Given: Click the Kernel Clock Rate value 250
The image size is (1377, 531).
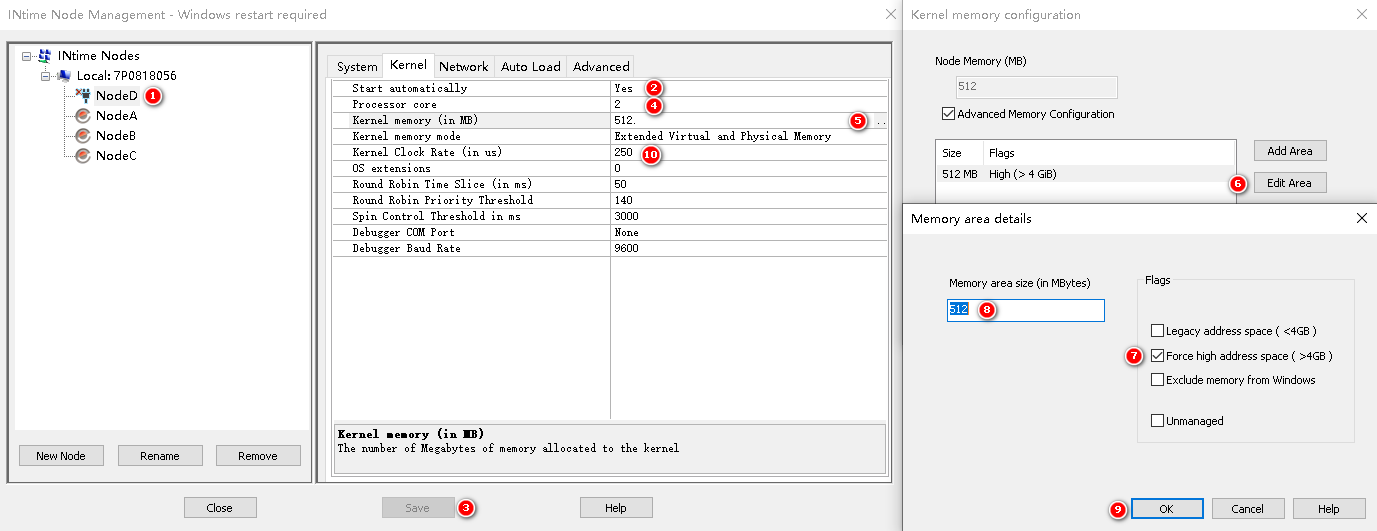Looking at the screenshot, I should (x=624, y=153).
